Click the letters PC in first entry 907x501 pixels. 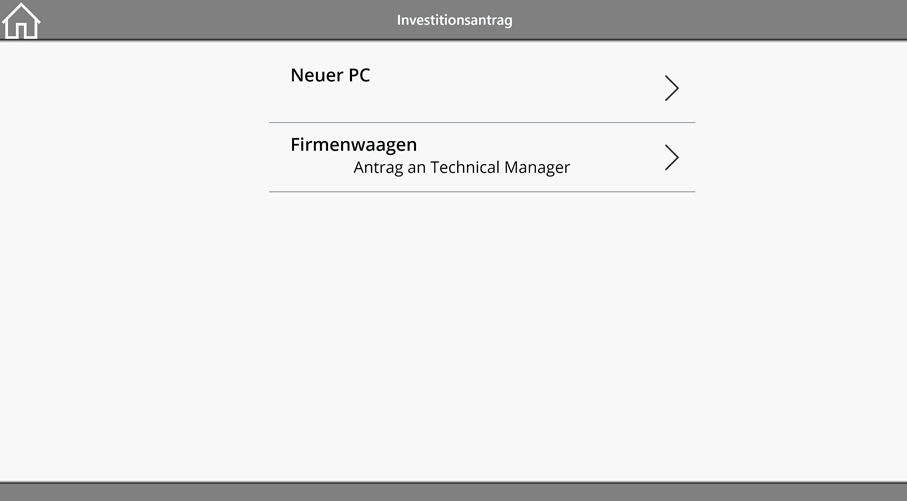(359, 75)
